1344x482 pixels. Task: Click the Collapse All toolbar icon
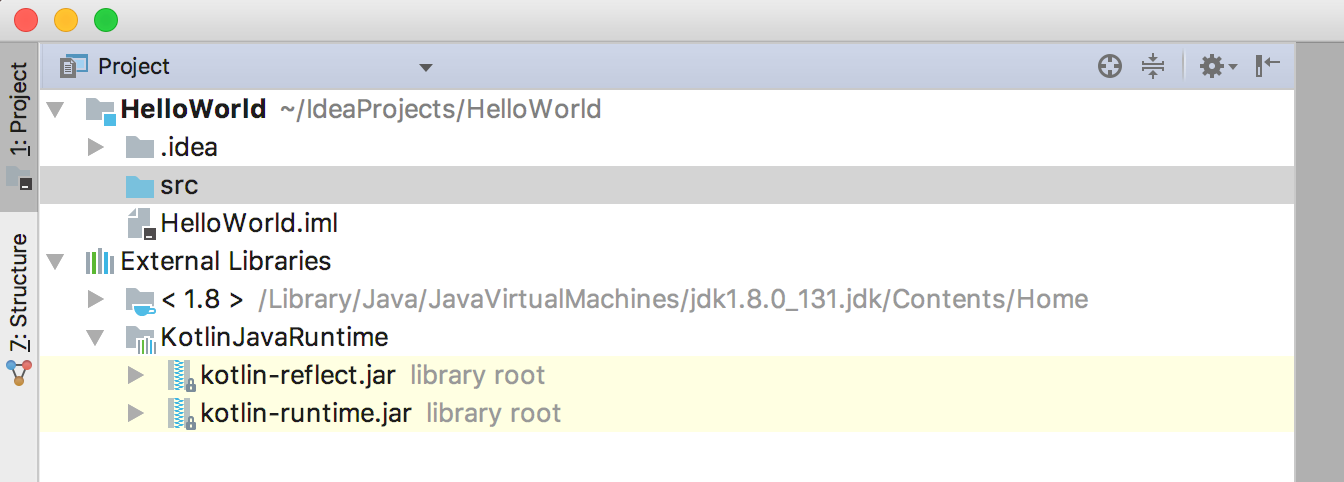pyautogui.click(x=1153, y=67)
